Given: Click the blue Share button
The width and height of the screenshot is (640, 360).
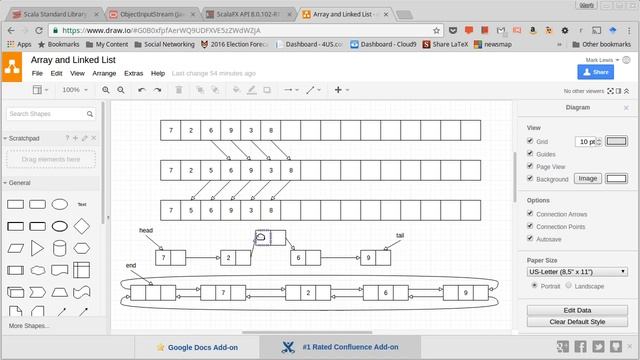Looking at the screenshot, I should coord(596,72).
